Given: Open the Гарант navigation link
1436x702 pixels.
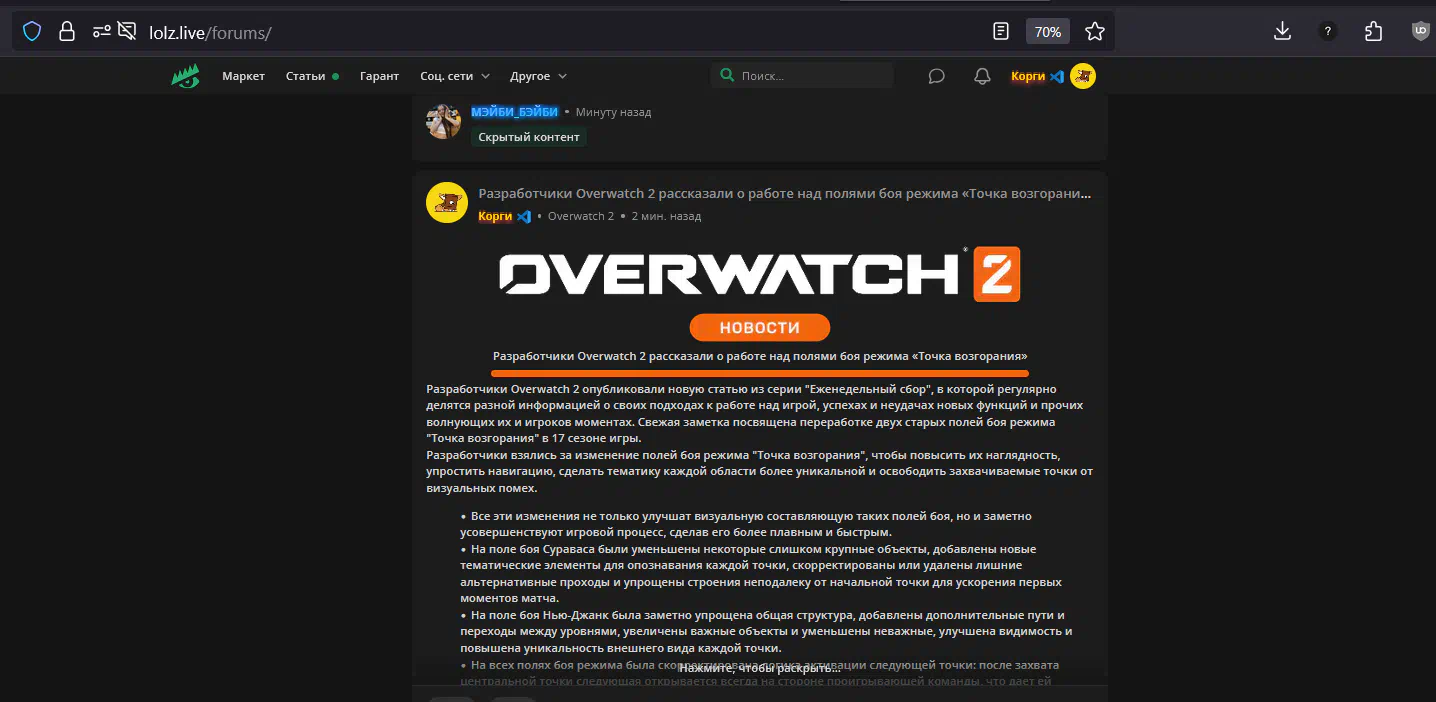Looking at the screenshot, I should pyautogui.click(x=379, y=76).
